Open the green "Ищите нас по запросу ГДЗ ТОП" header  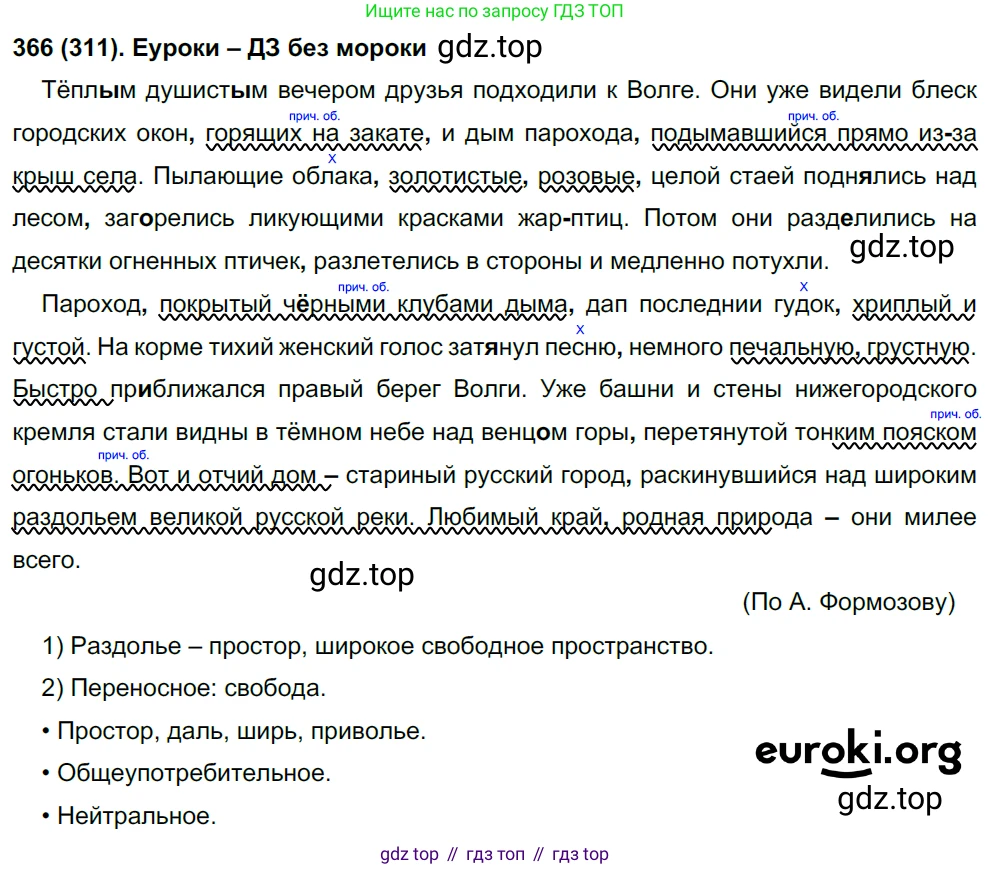tap(497, 12)
